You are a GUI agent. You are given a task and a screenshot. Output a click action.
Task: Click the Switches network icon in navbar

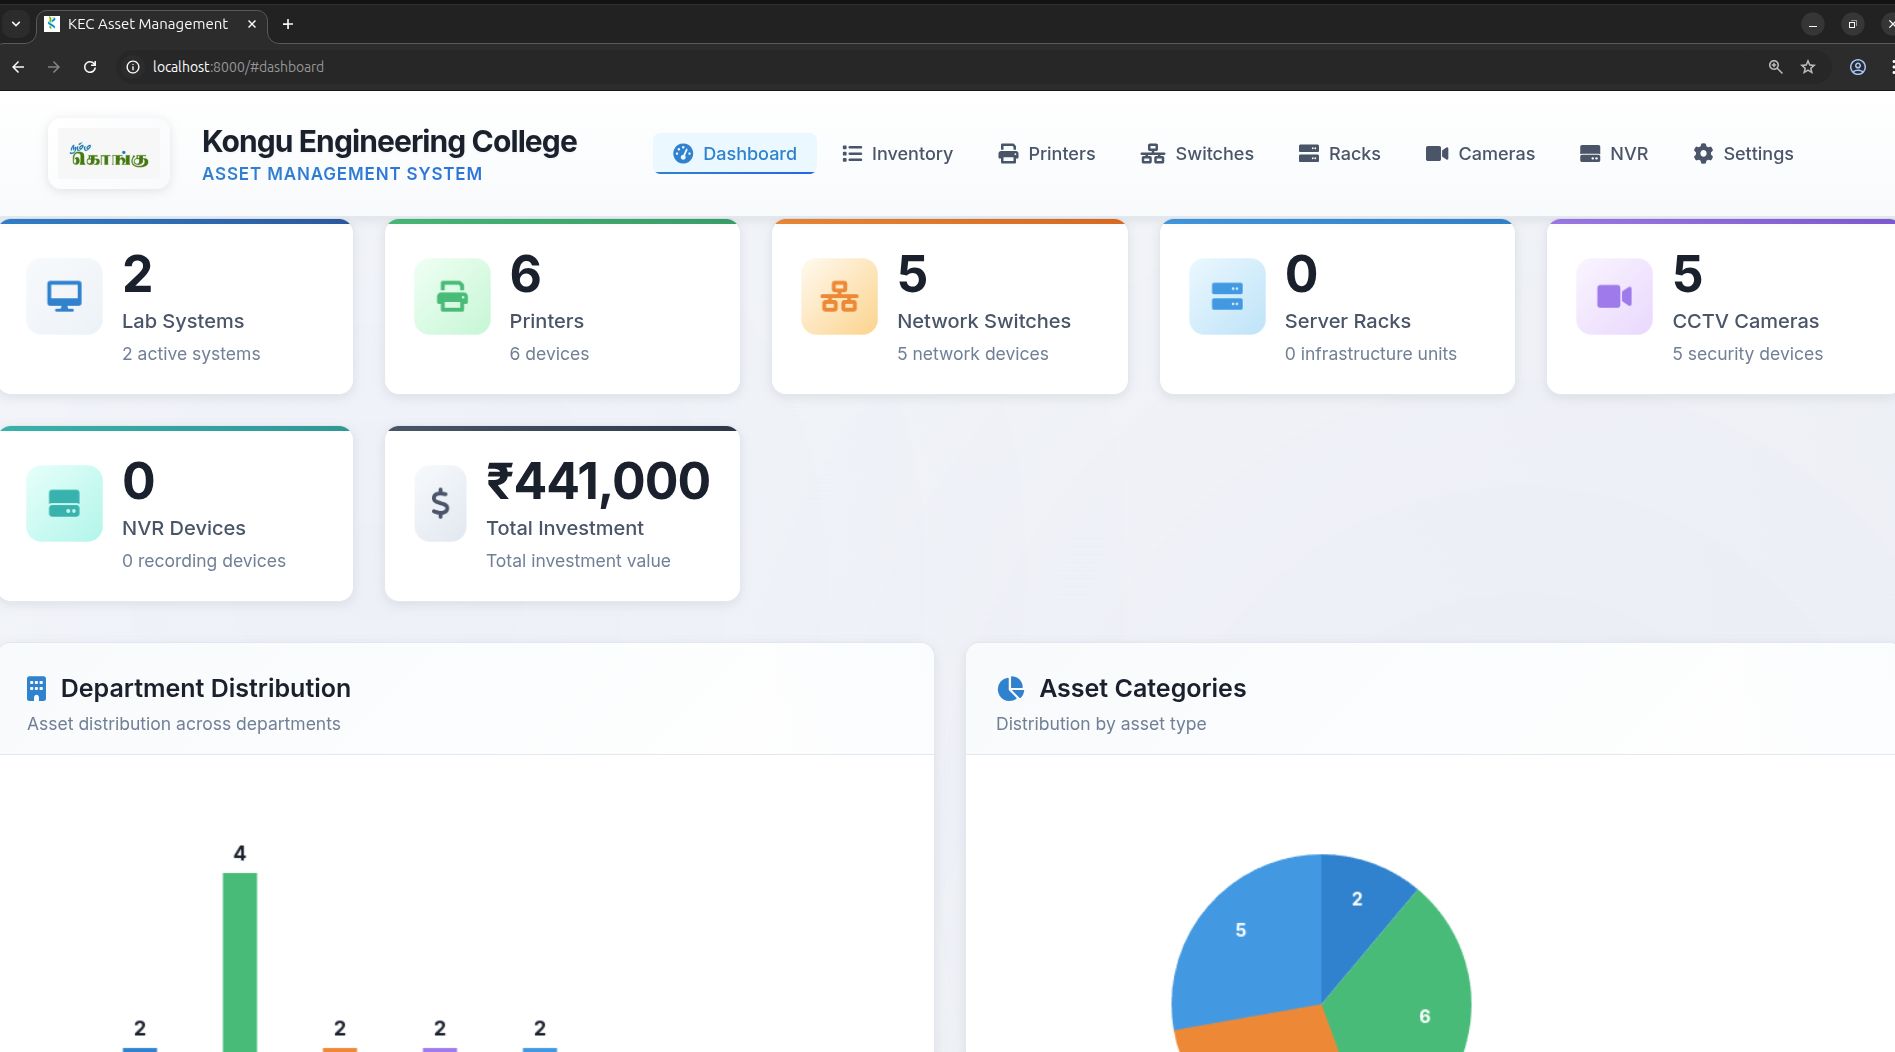[x=1152, y=153]
